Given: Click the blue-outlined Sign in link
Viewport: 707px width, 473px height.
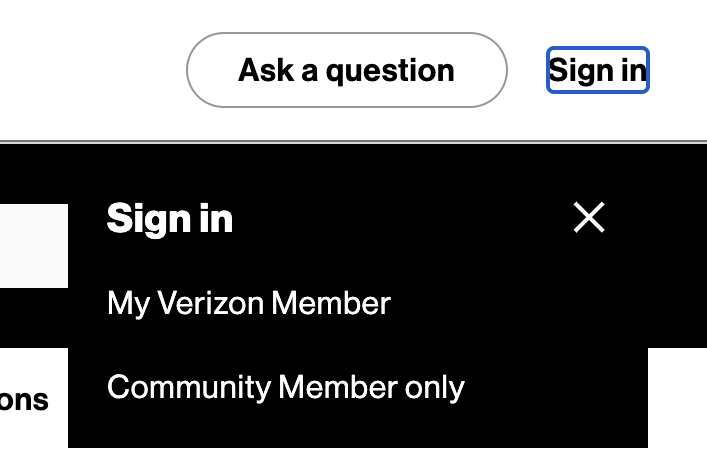Looking at the screenshot, I should click(x=598, y=70).
